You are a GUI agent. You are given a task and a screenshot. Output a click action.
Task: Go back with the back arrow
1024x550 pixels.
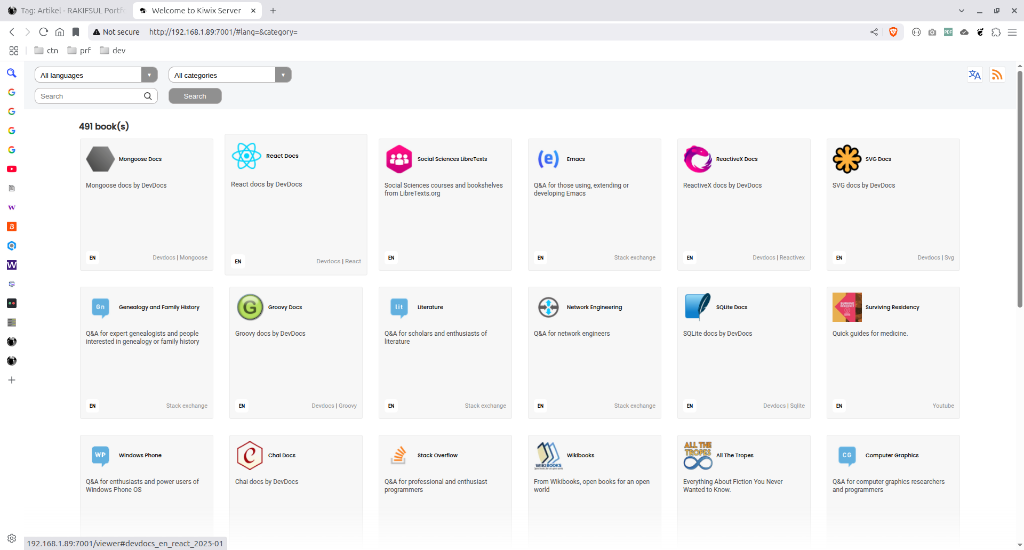pos(12,32)
